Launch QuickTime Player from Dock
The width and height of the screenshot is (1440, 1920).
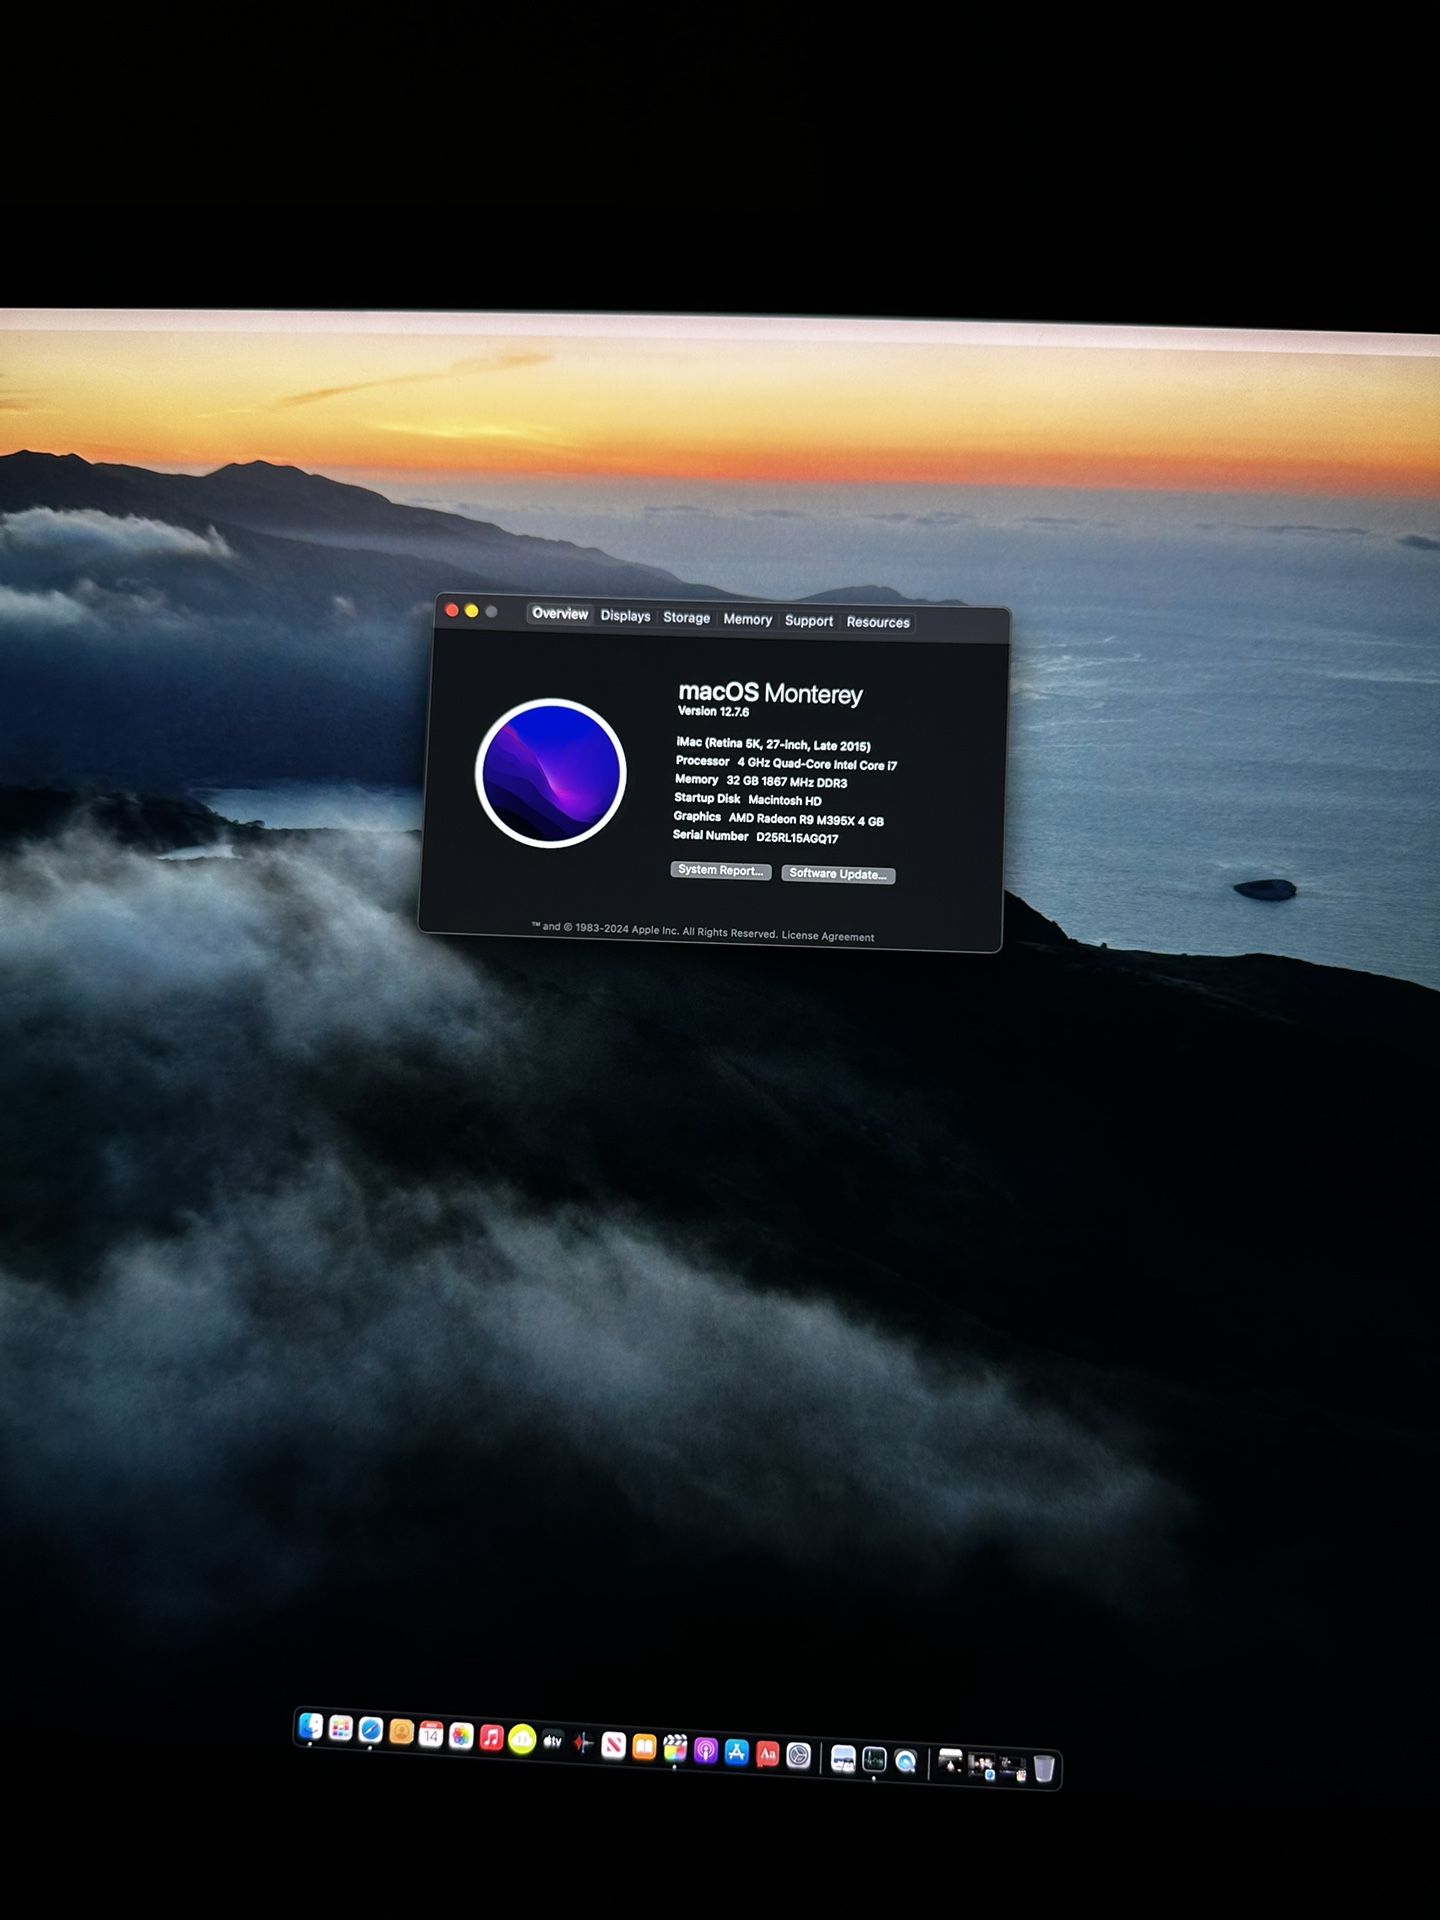[905, 1762]
